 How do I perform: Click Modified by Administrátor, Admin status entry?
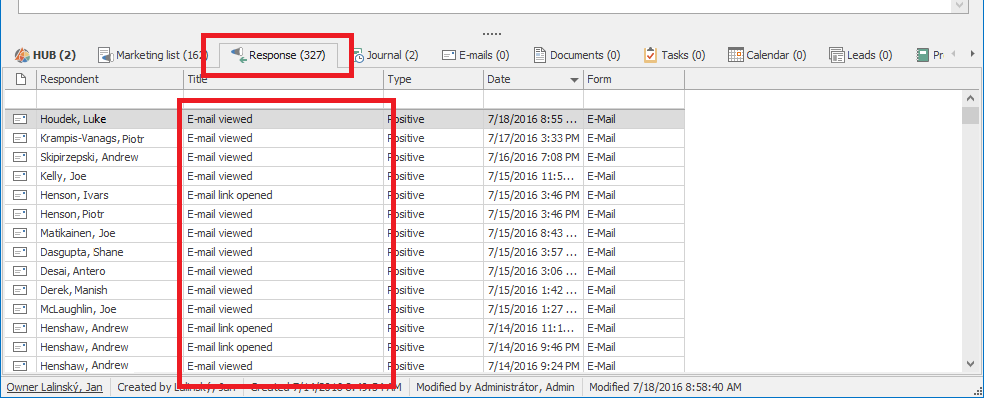(495, 387)
